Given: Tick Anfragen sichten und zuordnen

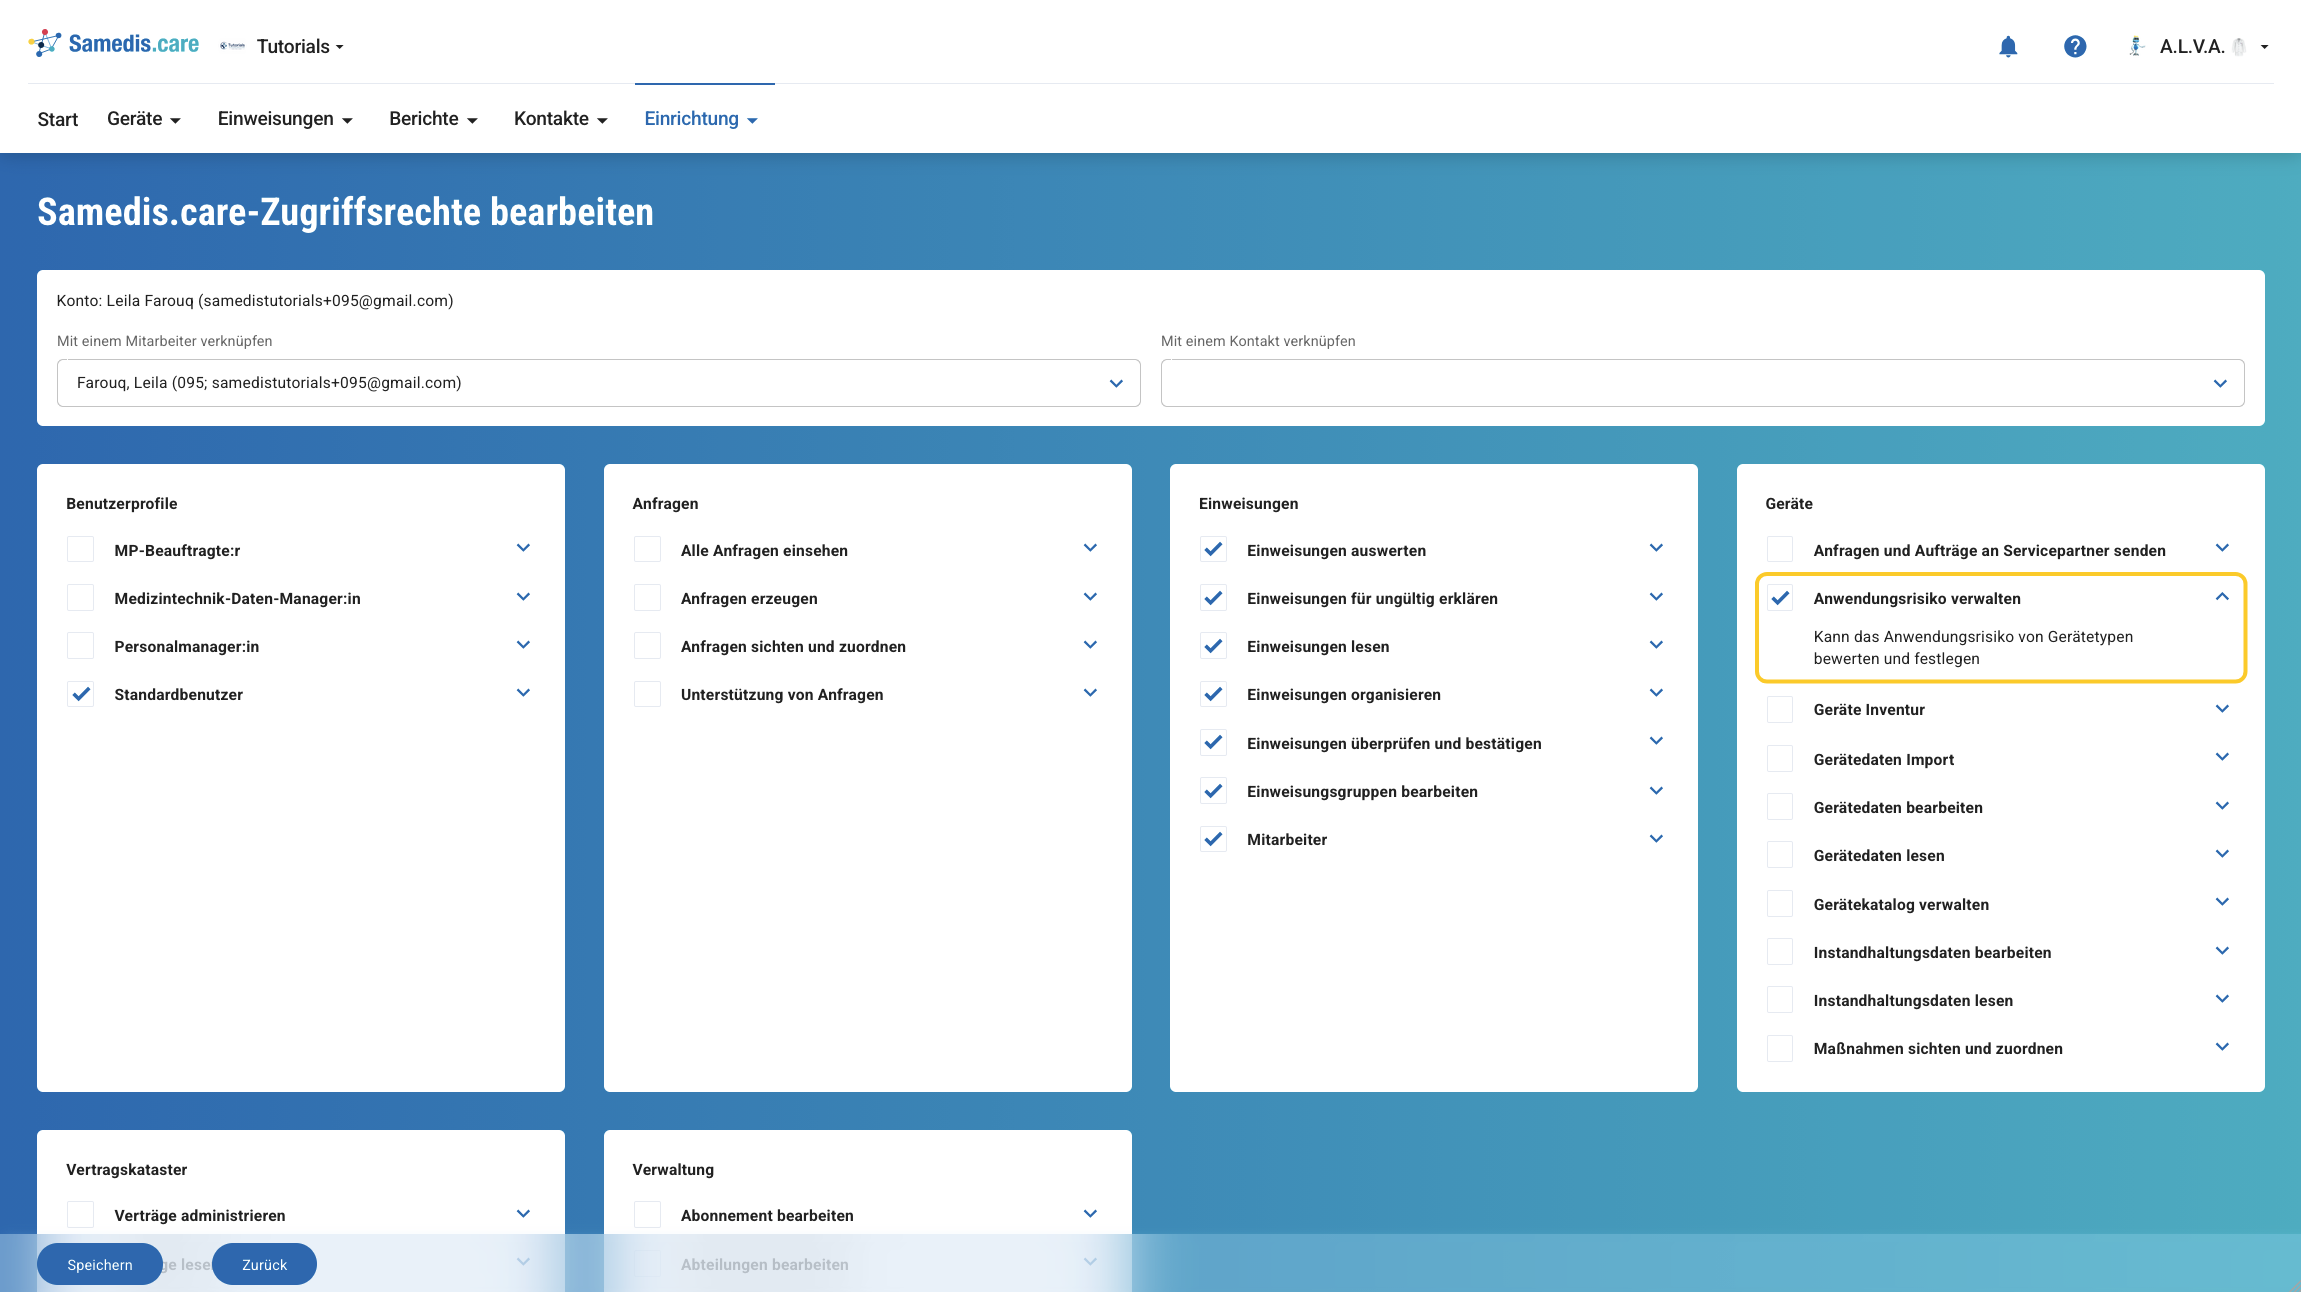Looking at the screenshot, I should pyautogui.click(x=648, y=646).
